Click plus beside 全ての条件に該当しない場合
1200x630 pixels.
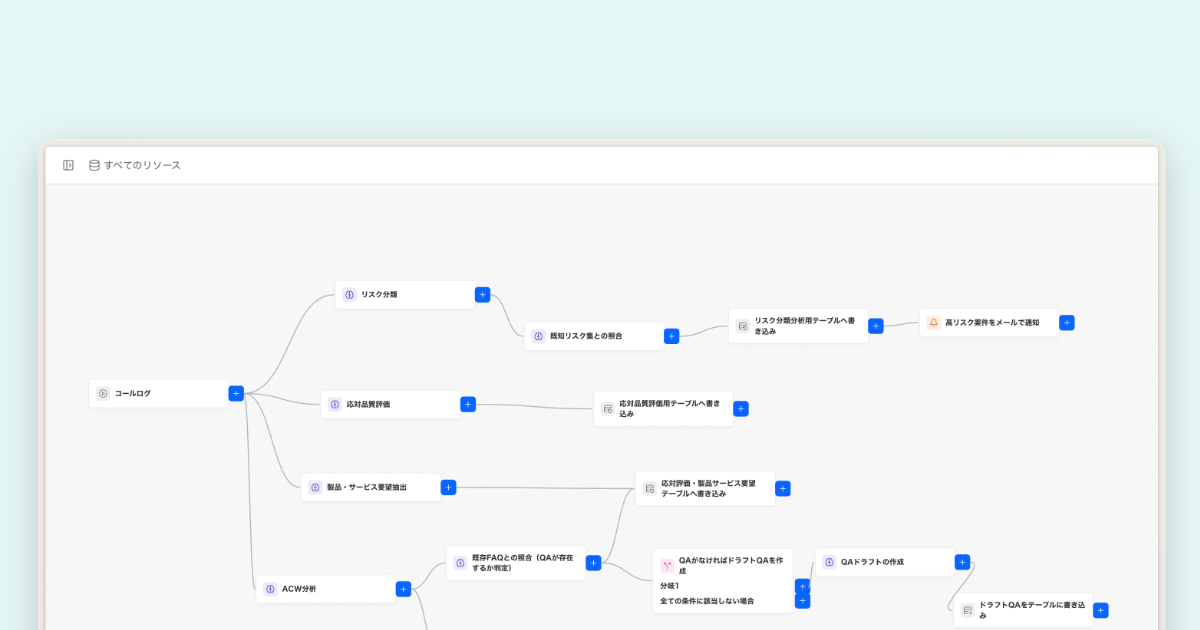pos(802,601)
